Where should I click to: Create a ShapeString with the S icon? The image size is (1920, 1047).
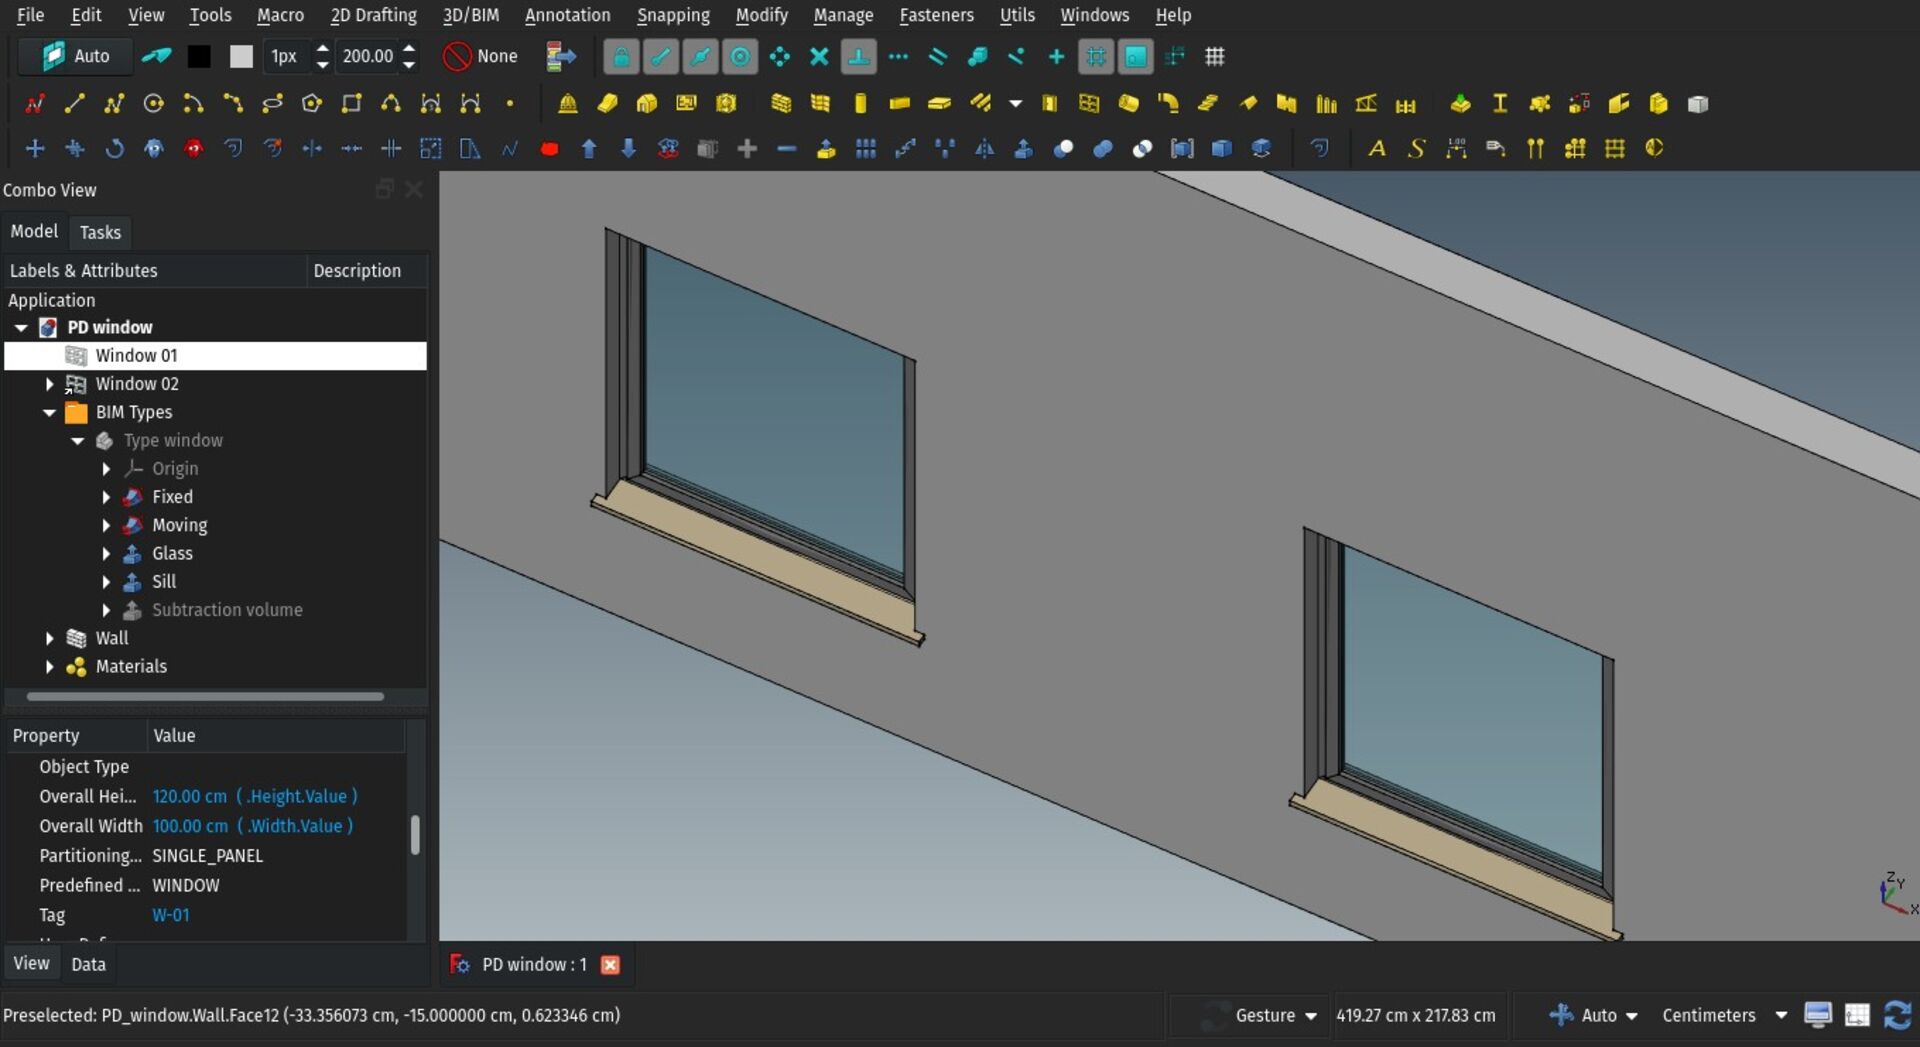click(x=1417, y=149)
